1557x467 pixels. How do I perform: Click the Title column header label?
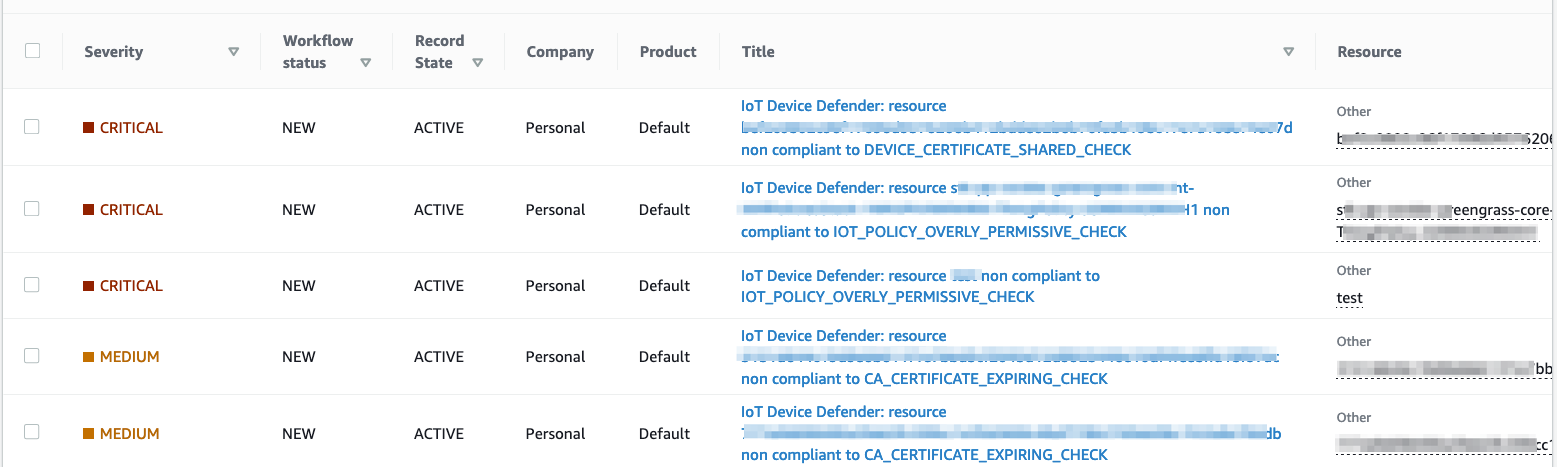tap(758, 52)
